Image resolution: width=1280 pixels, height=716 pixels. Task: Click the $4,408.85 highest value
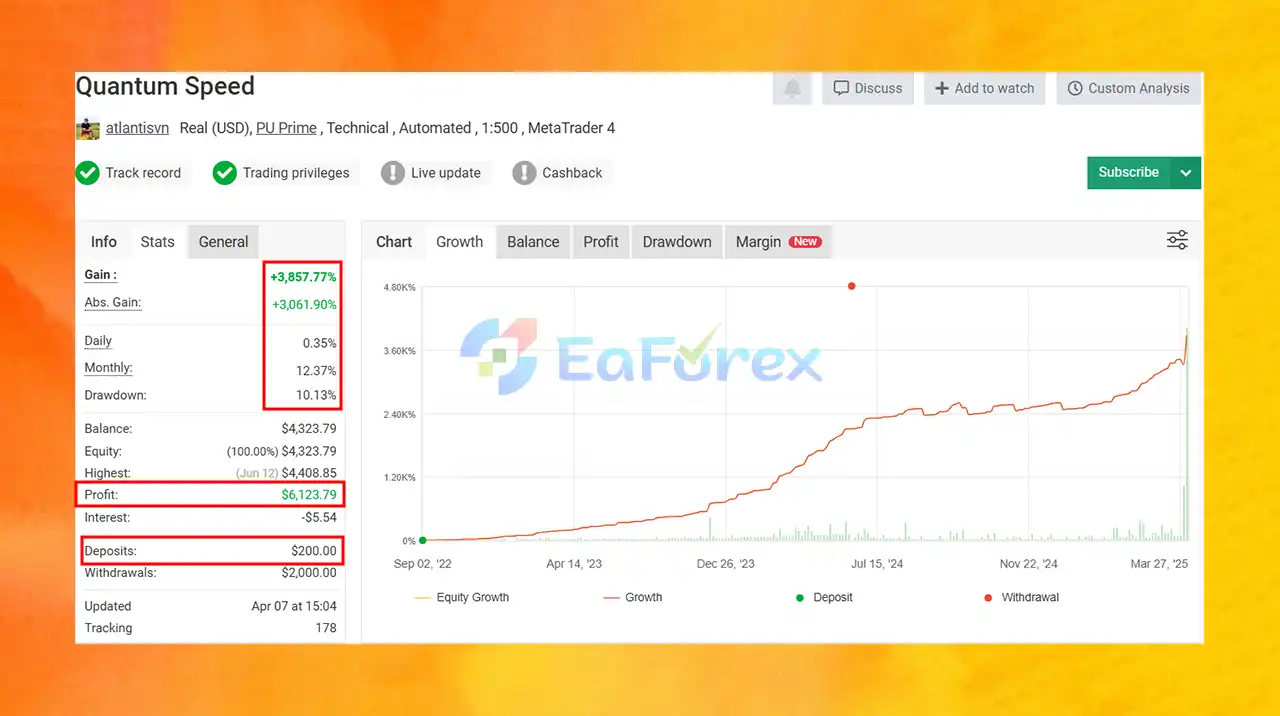click(309, 473)
